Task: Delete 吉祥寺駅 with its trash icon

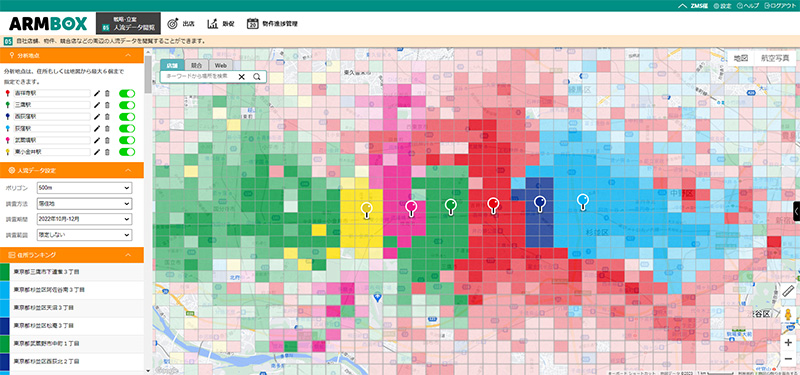Action: 107,93
